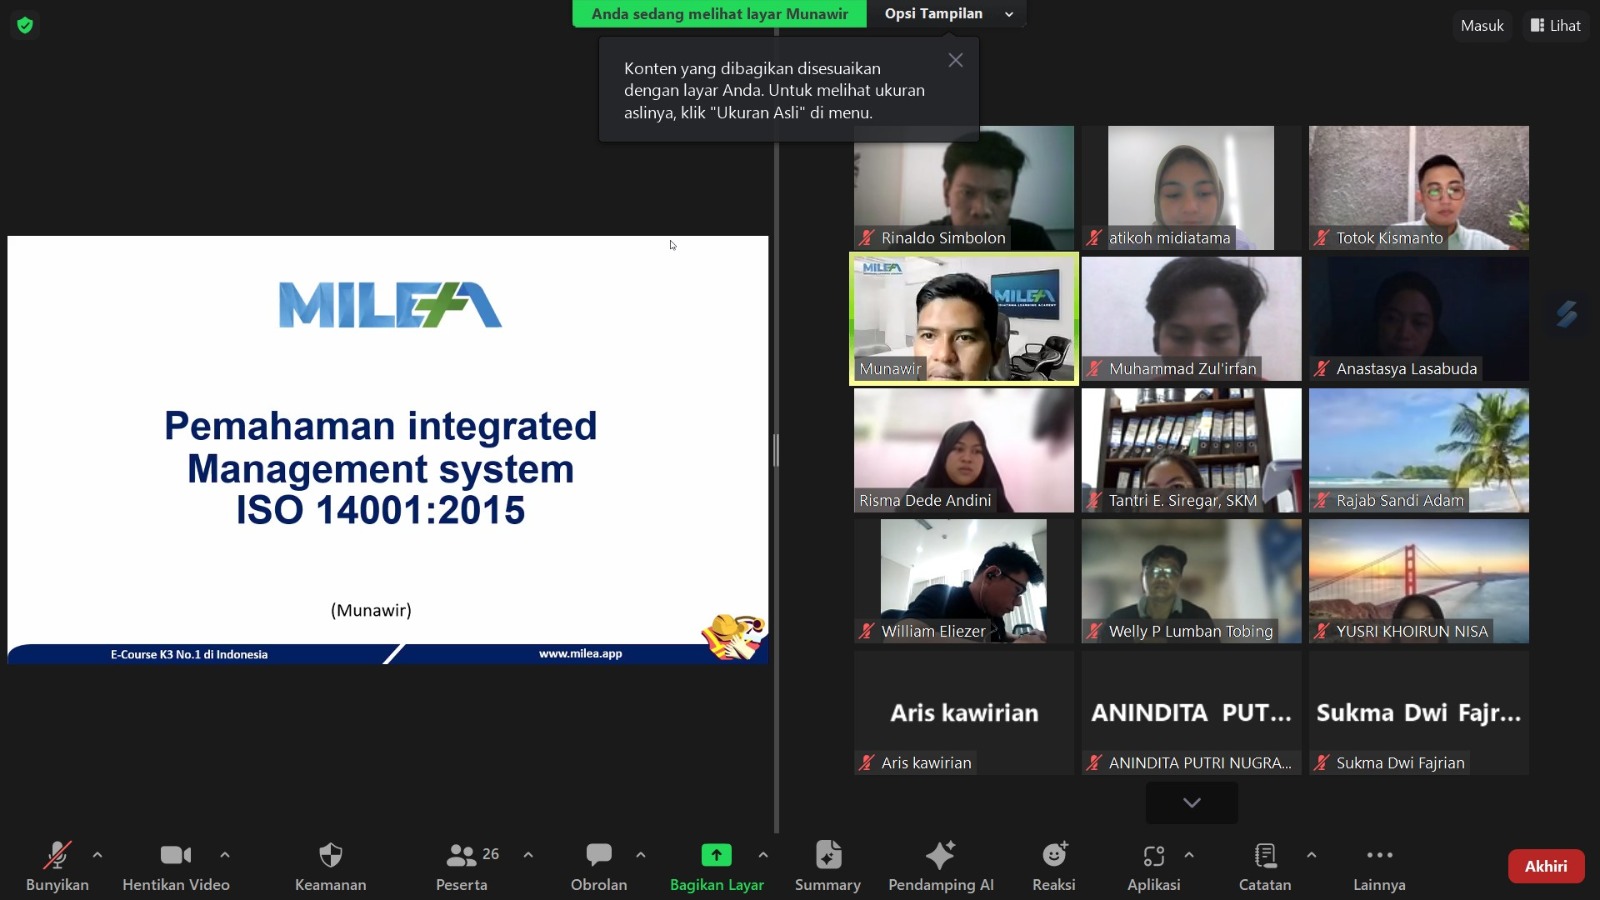Select Aris kawirian participant tile

pyautogui.click(x=964, y=713)
